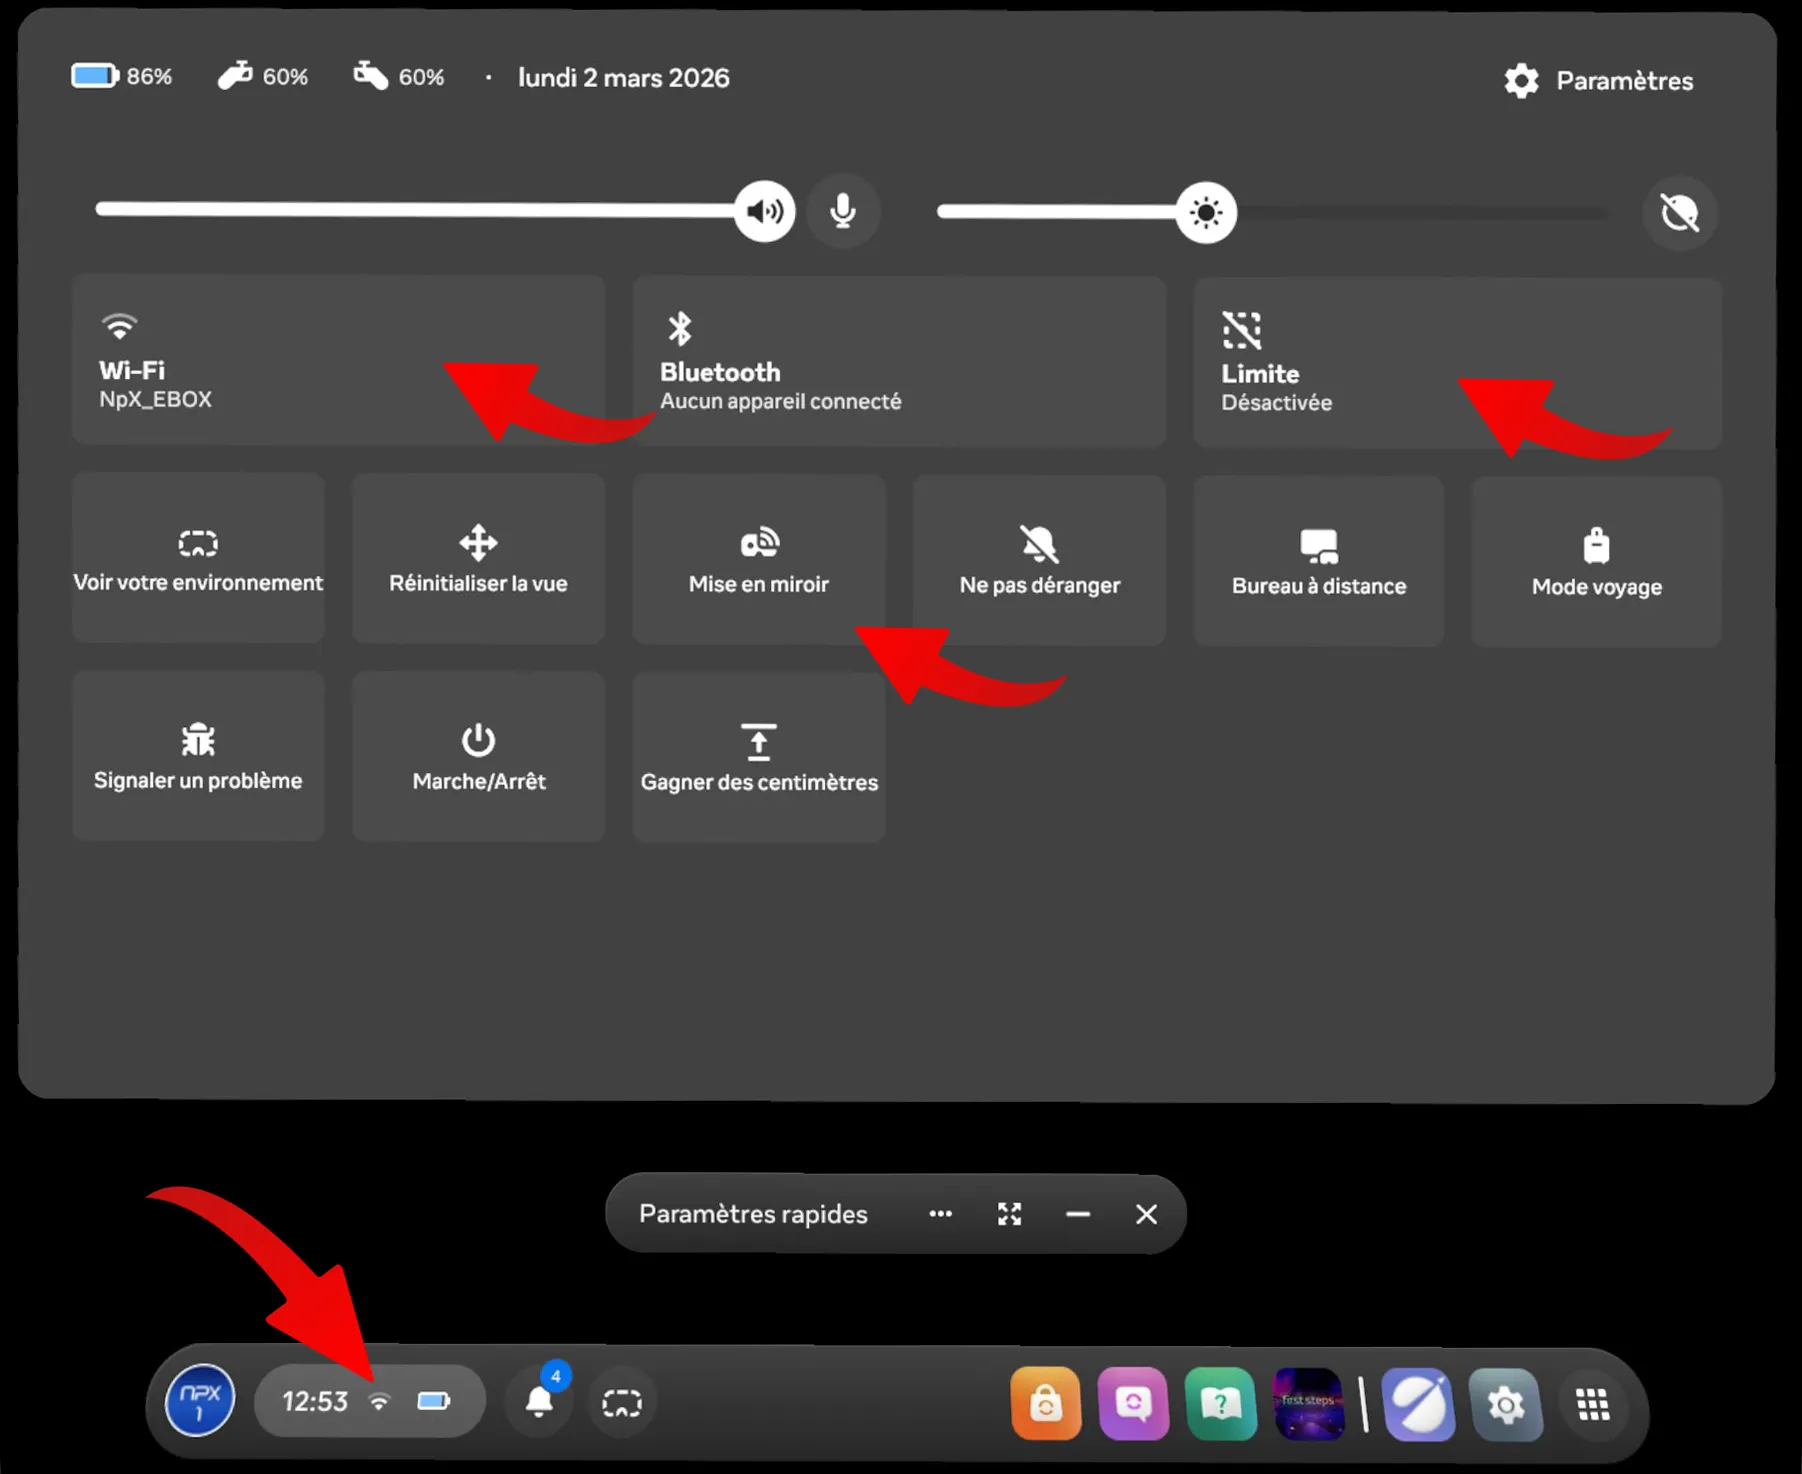Viewport: 1802px width, 1474px height.
Task: Toggle Ne pas déranger mode
Action: (x=1039, y=561)
